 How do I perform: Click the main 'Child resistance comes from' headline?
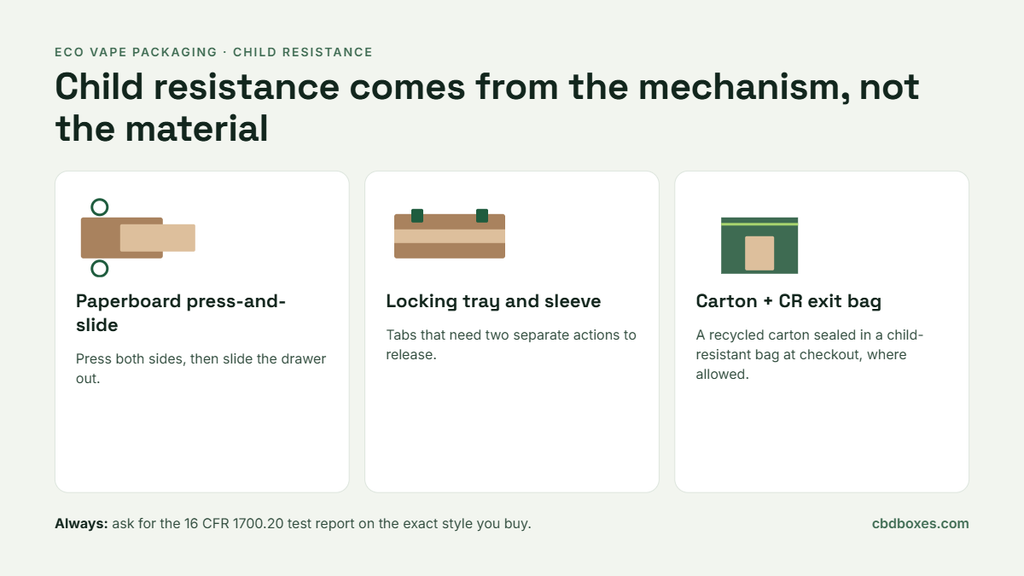(x=487, y=107)
